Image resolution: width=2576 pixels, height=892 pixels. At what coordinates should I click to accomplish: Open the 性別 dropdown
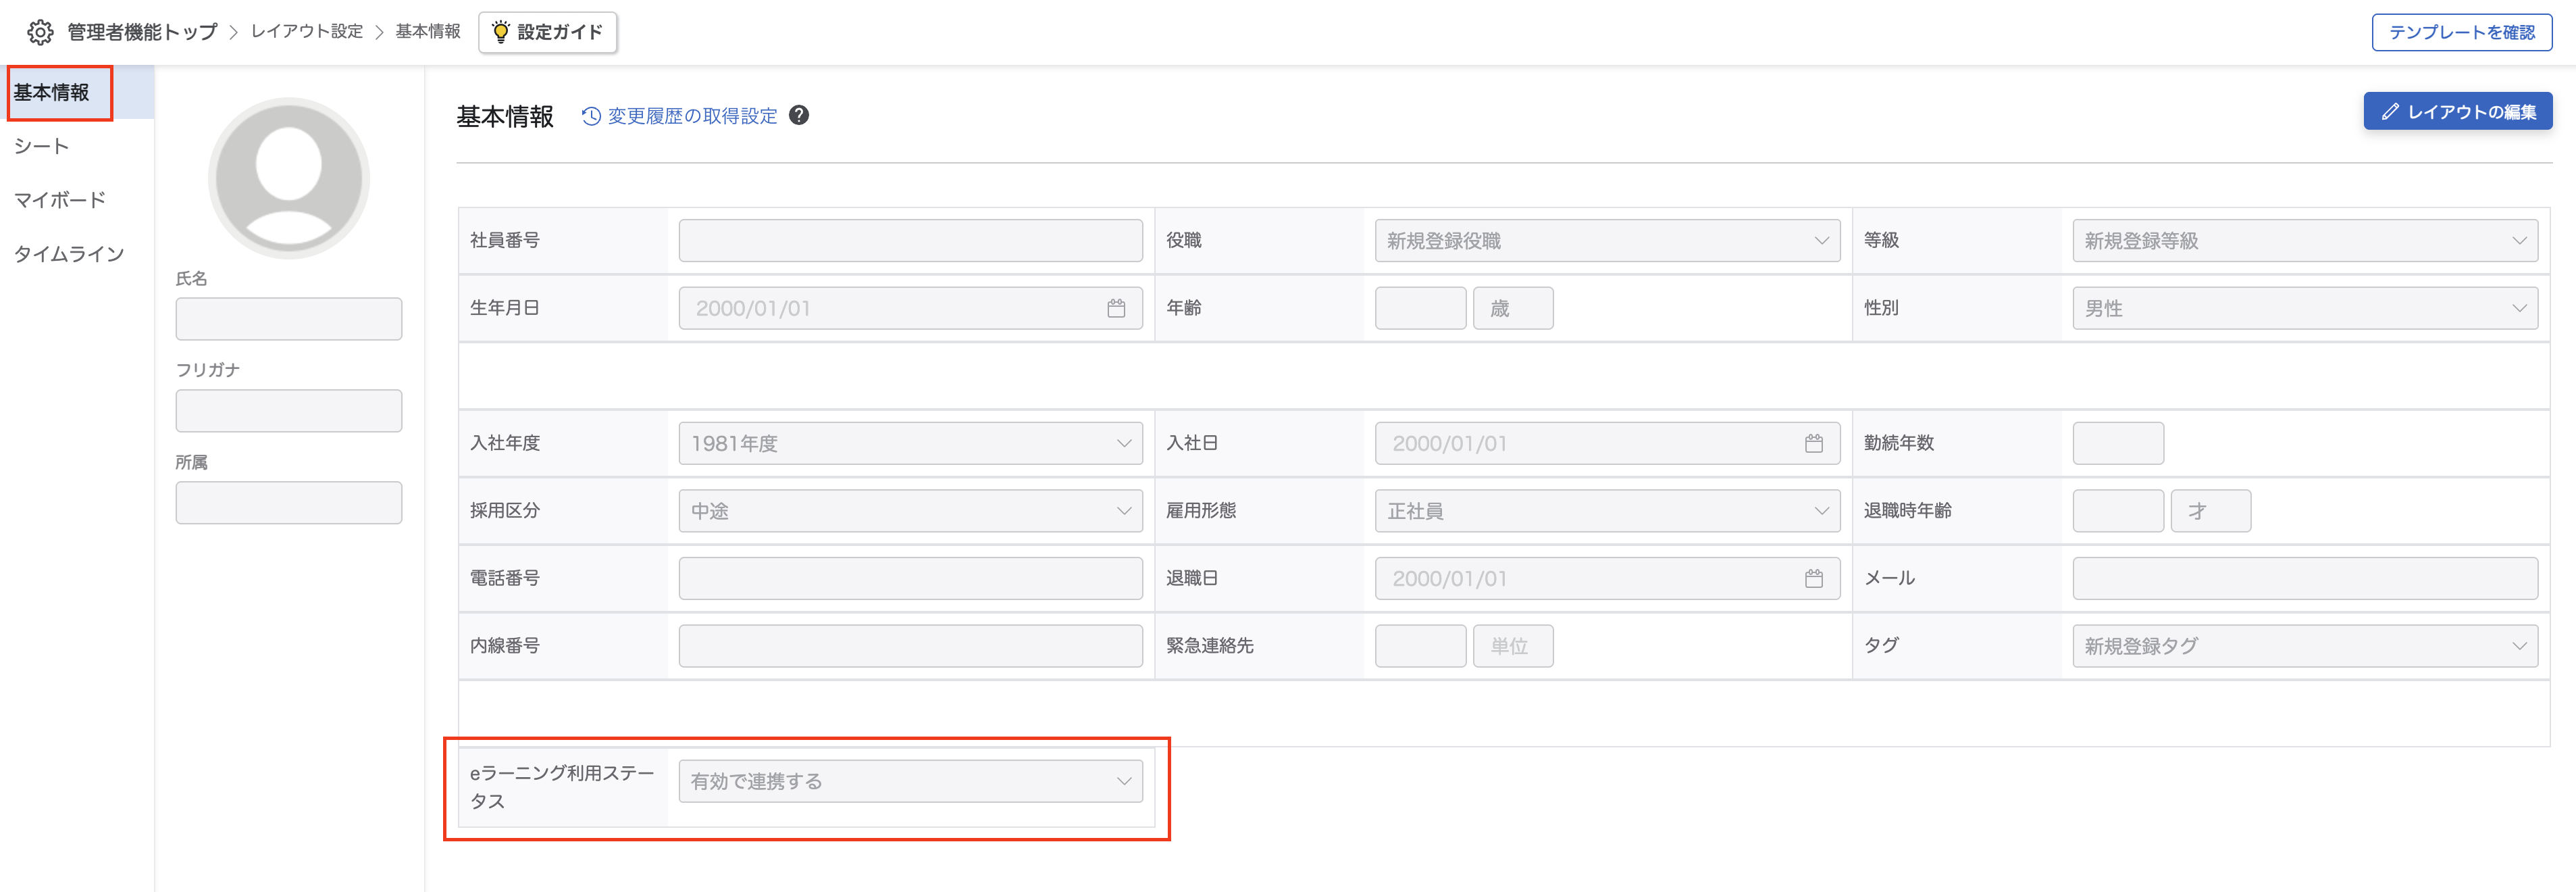click(x=2305, y=308)
